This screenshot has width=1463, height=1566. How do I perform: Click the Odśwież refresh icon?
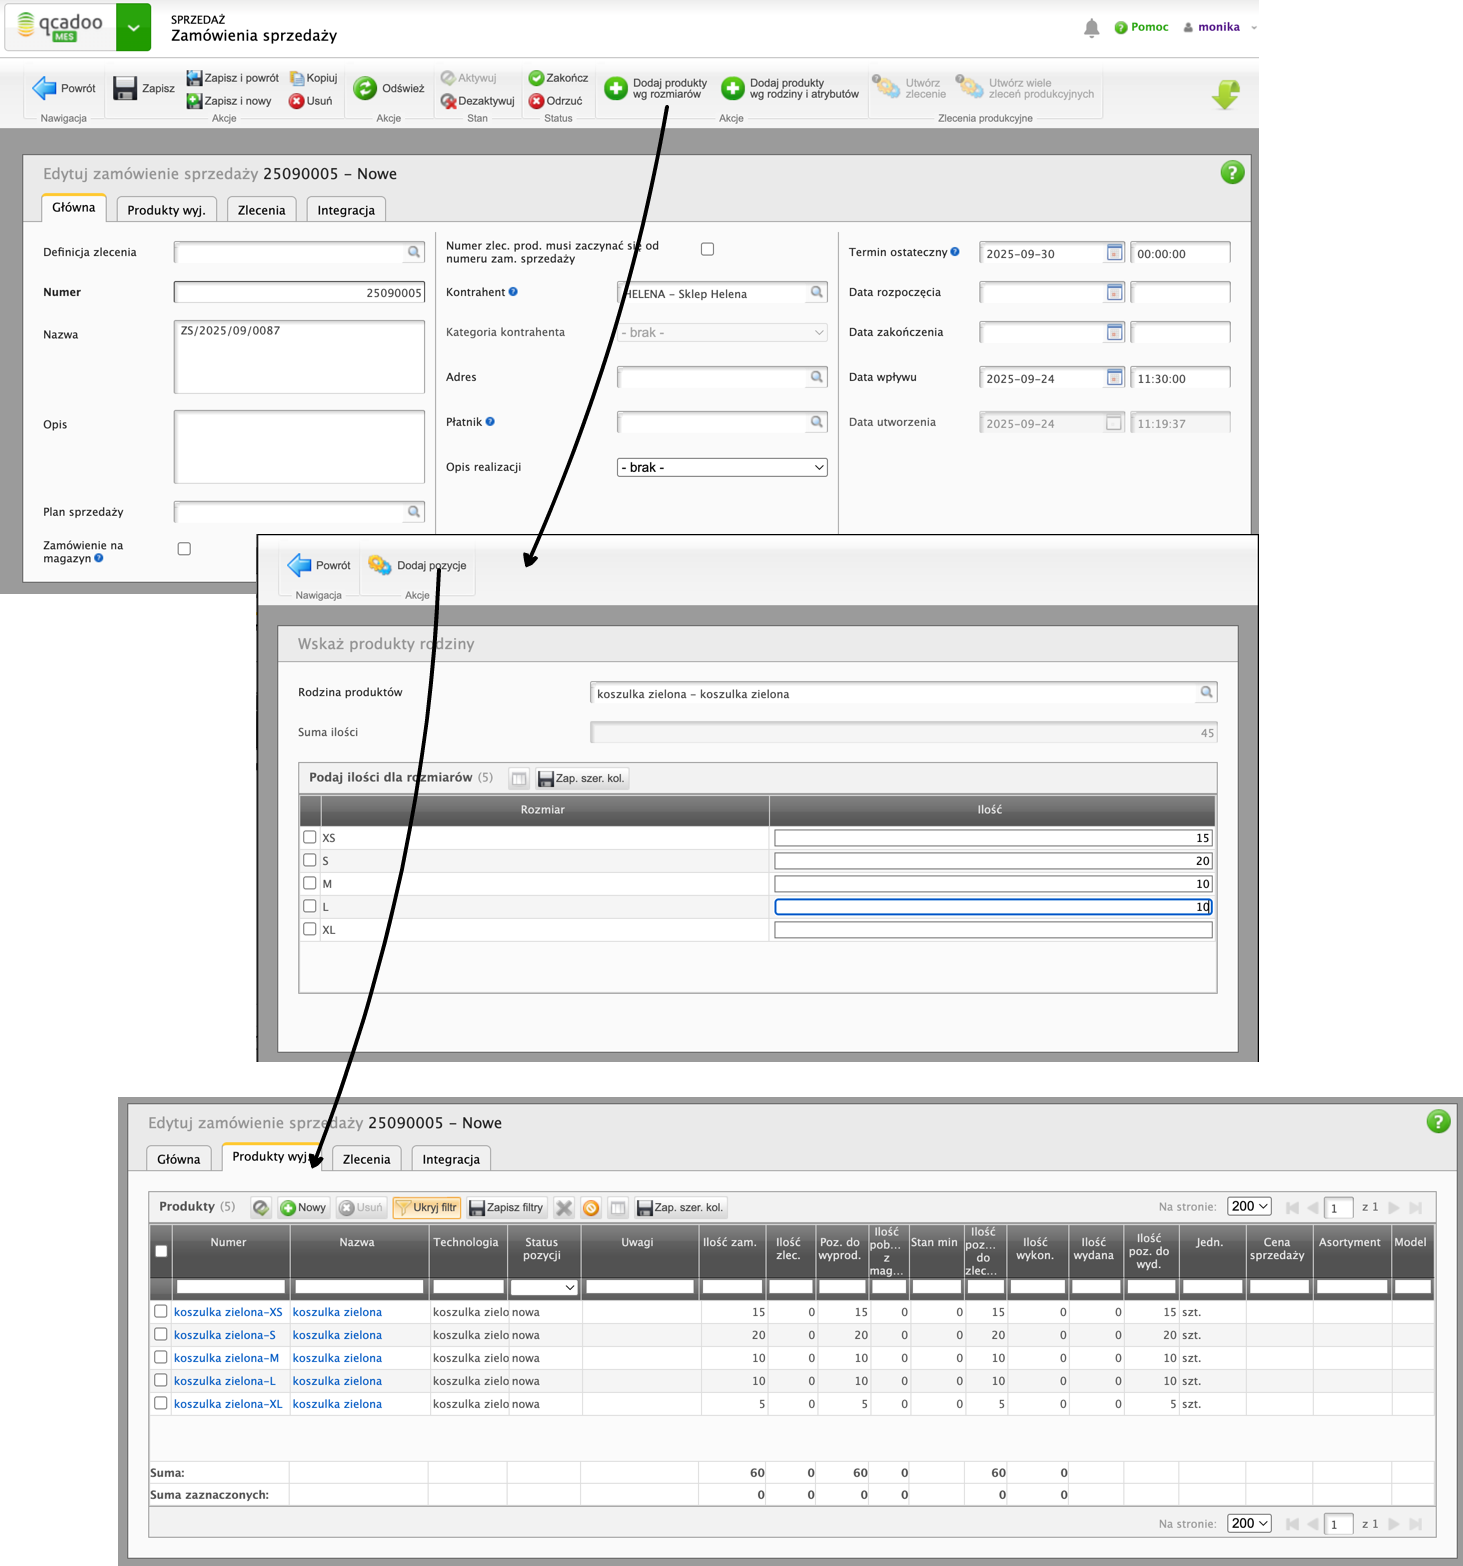365,89
